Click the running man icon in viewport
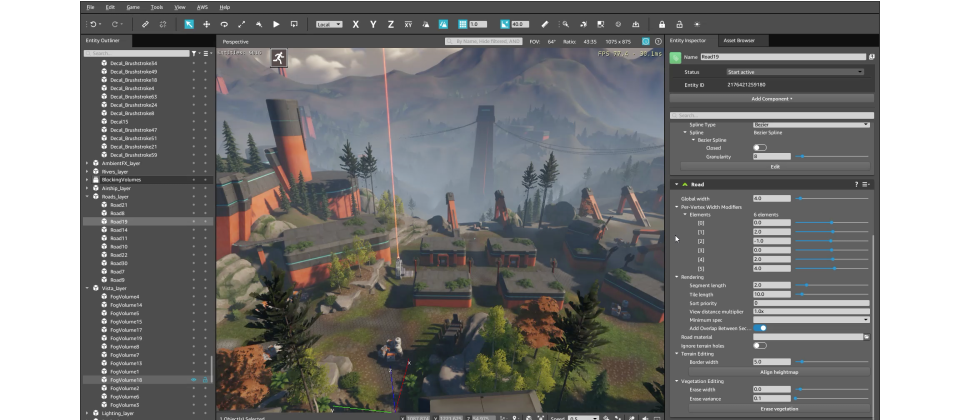The image size is (960, 420). (279, 58)
